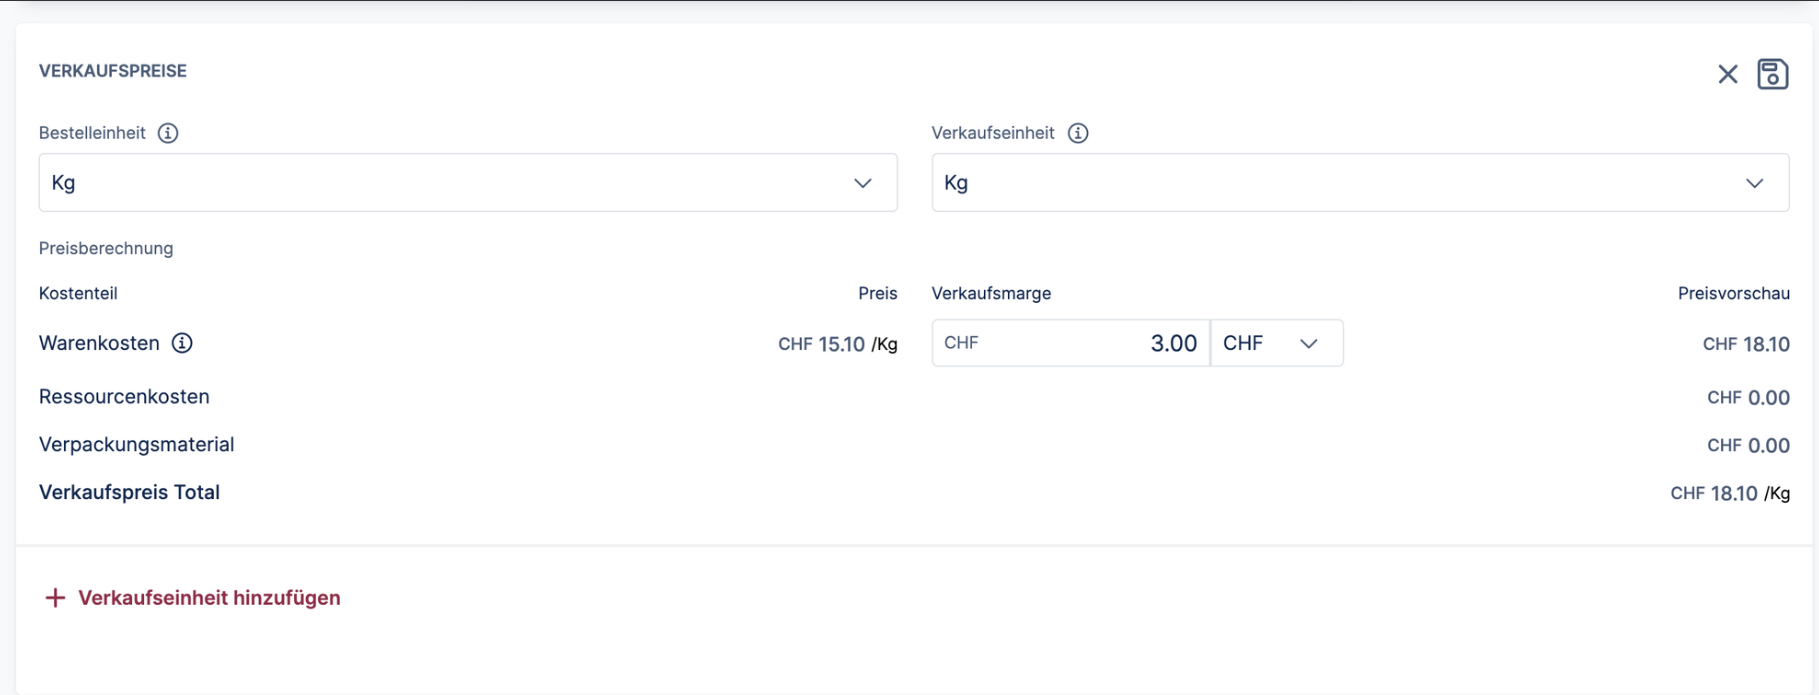This screenshot has width=1819, height=695.
Task: Click the save disk icon
Action: [1772, 74]
